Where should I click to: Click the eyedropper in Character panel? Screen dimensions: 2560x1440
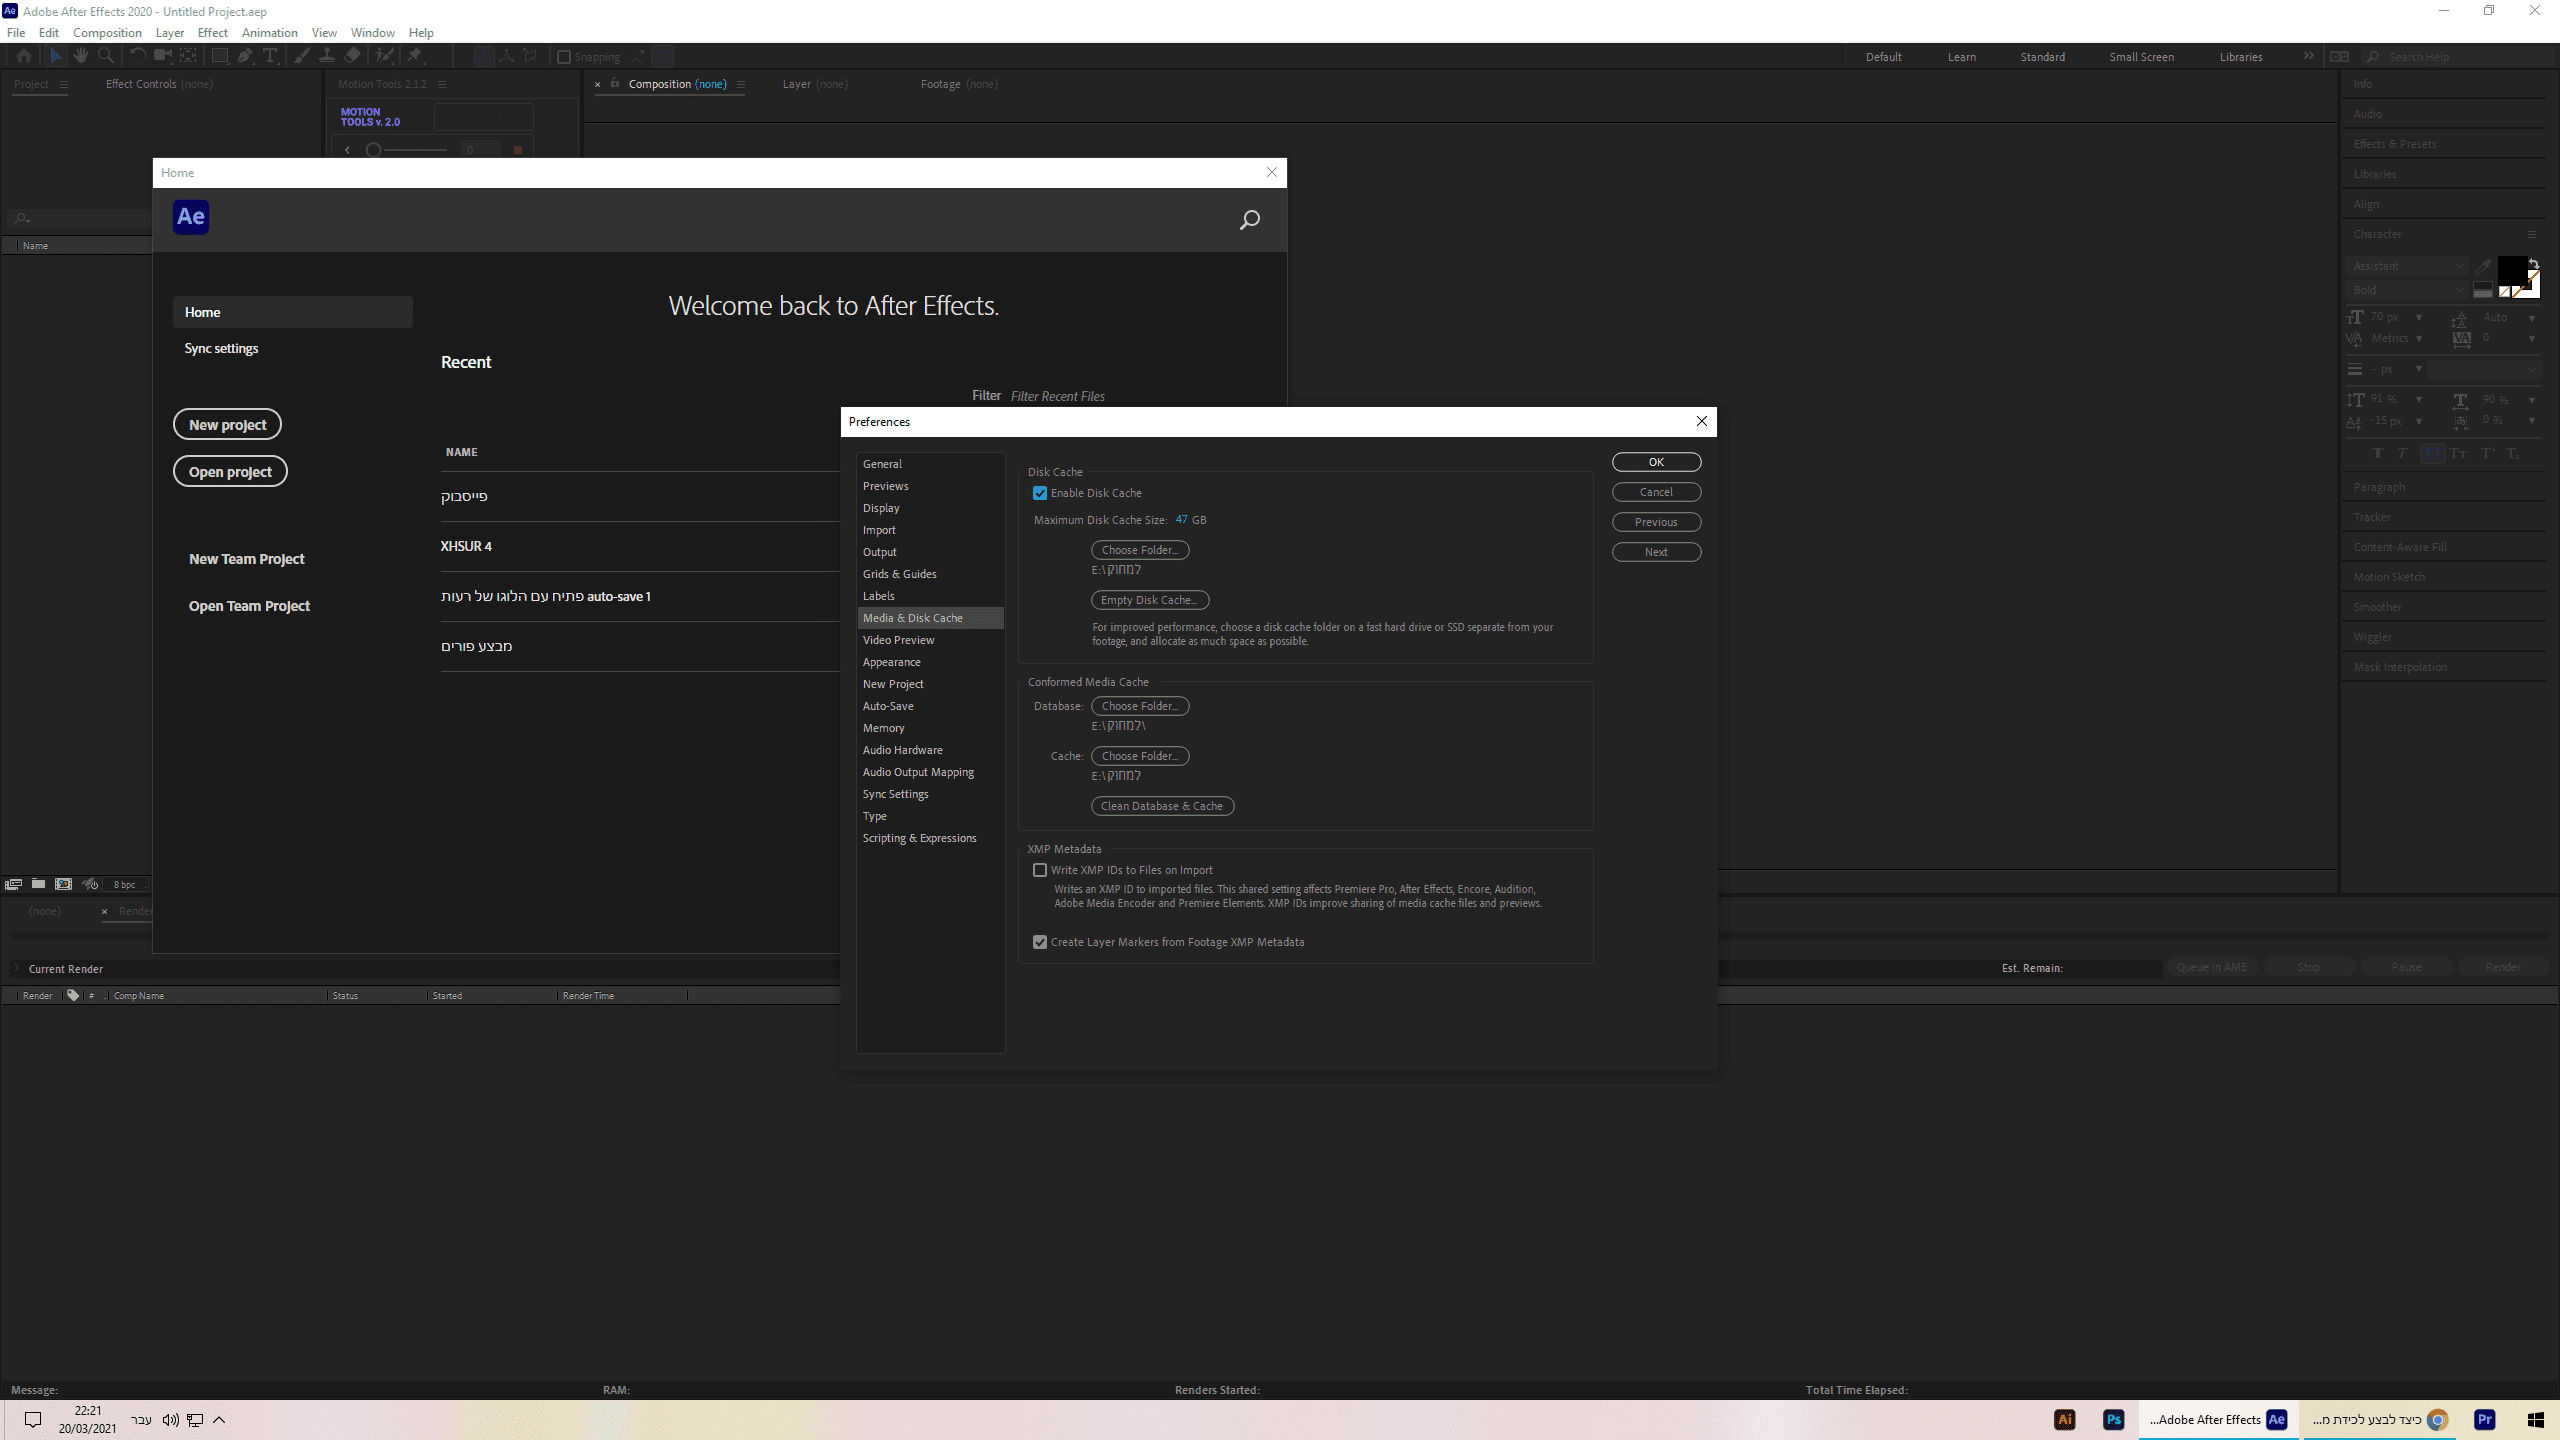pyautogui.click(x=2483, y=266)
